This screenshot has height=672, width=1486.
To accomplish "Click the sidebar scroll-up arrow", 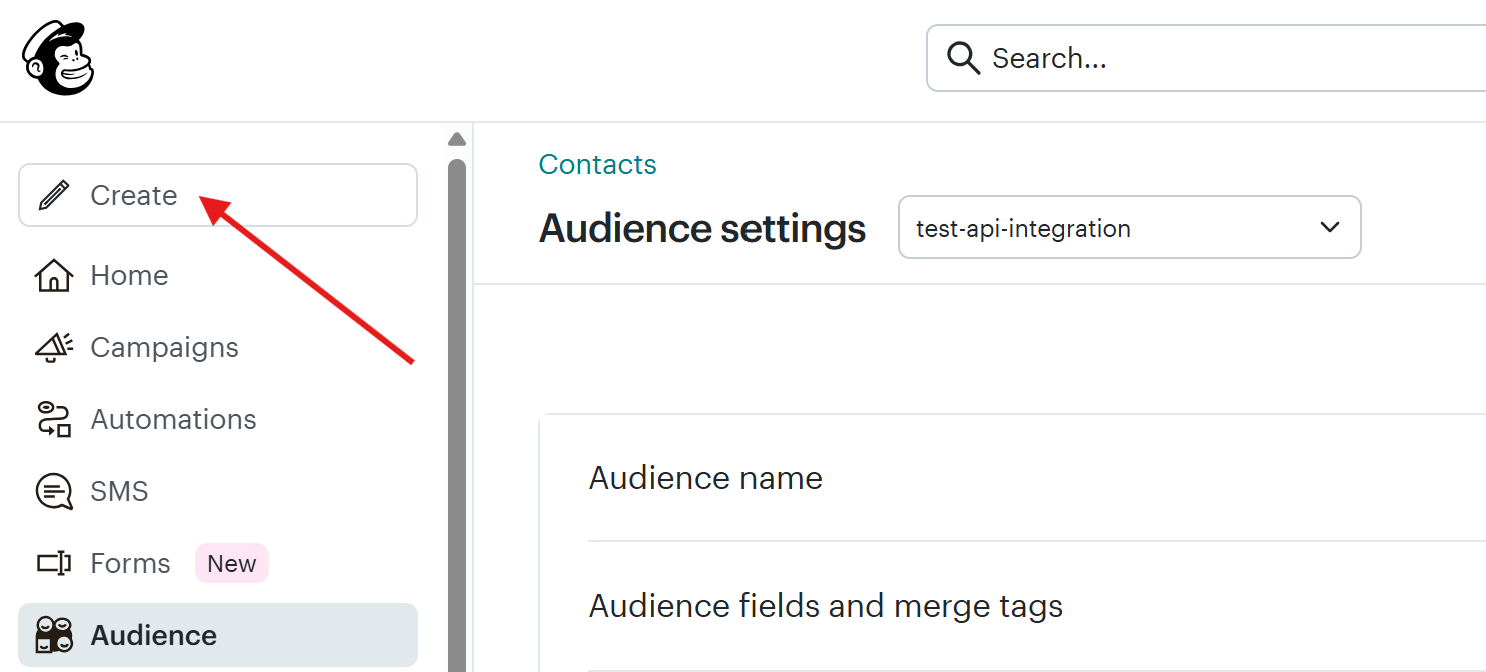I will (457, 139).
